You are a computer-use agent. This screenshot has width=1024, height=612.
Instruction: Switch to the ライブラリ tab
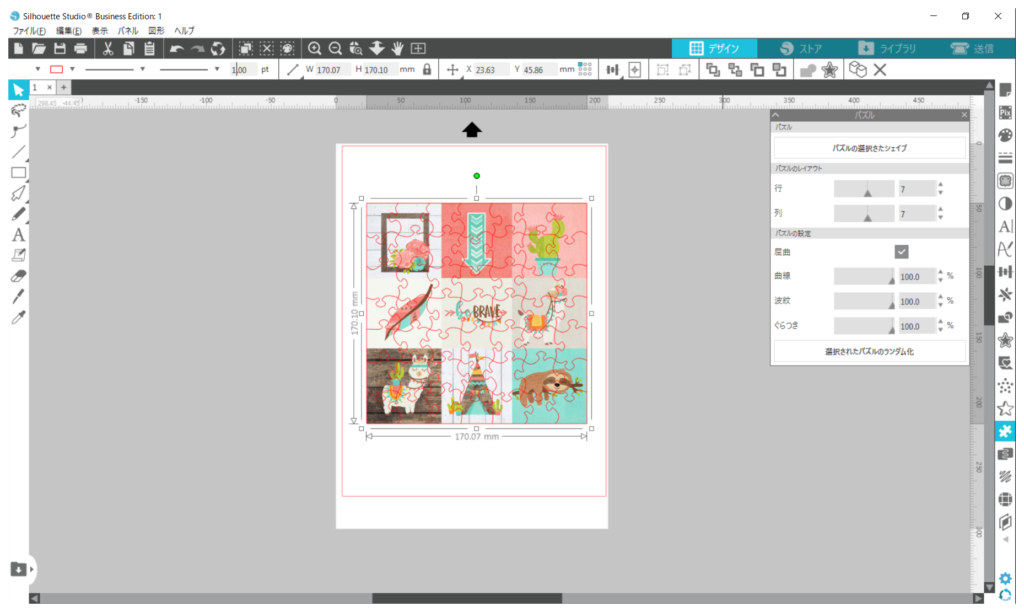point(887,48)
